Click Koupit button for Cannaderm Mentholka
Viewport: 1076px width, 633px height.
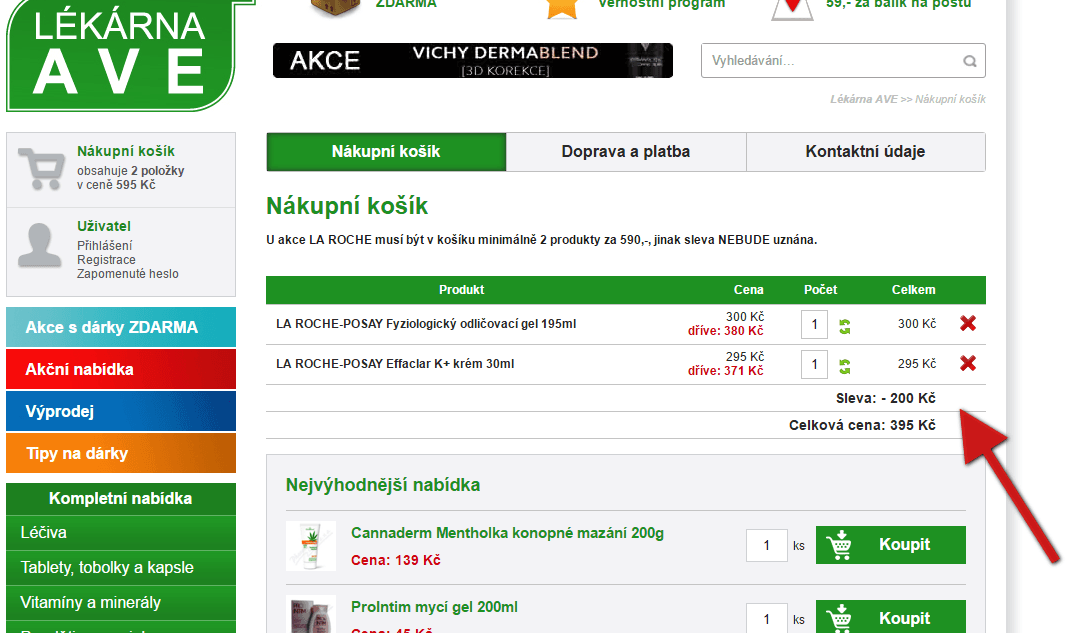[891, 545]
